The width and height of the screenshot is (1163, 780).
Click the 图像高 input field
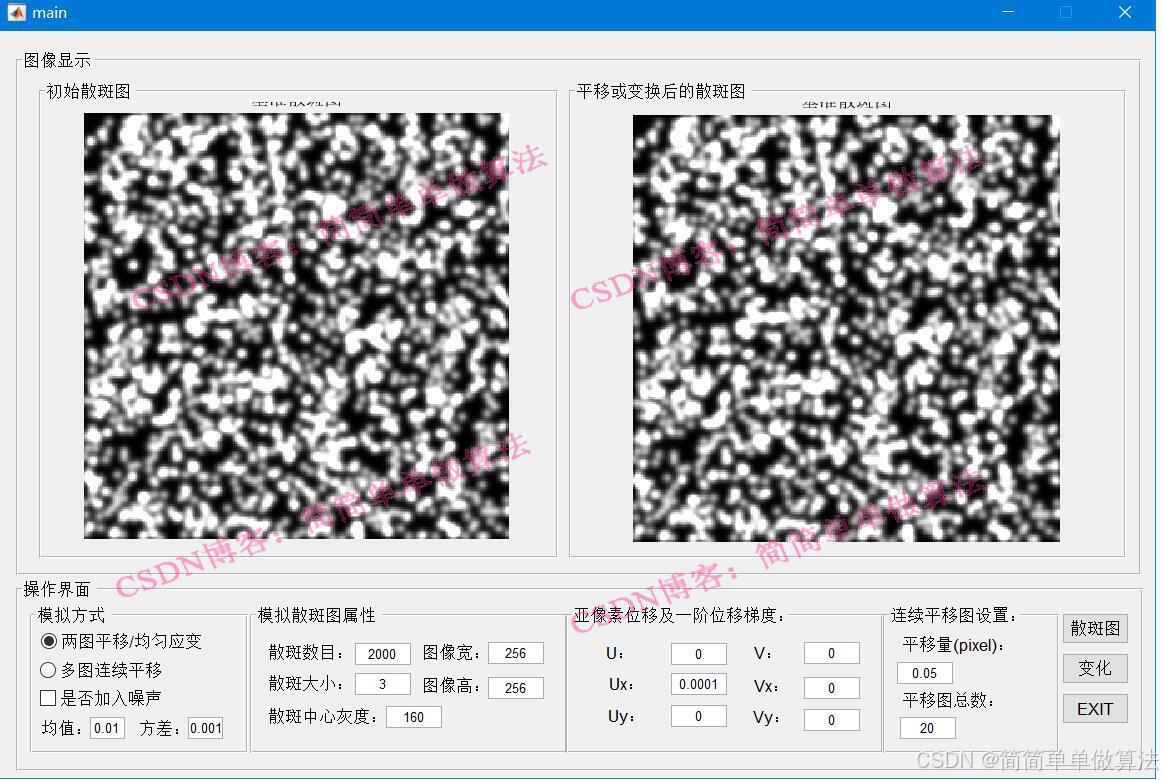515,687
